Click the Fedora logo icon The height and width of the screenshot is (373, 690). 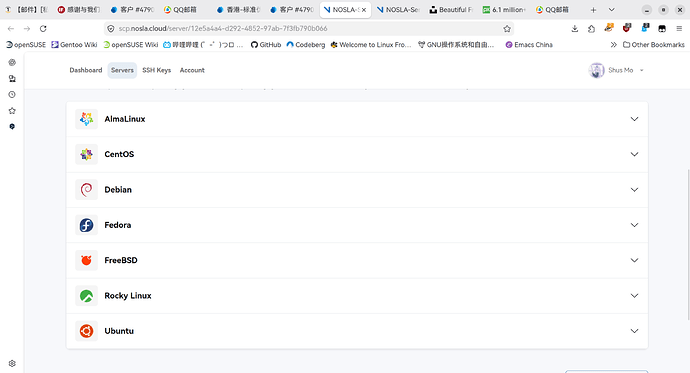(x=86, y=225)
